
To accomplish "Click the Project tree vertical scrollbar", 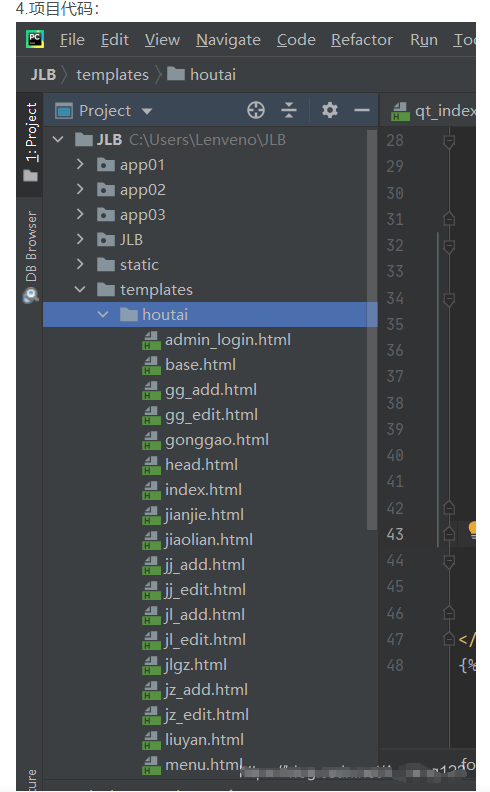I will [372, 329].
